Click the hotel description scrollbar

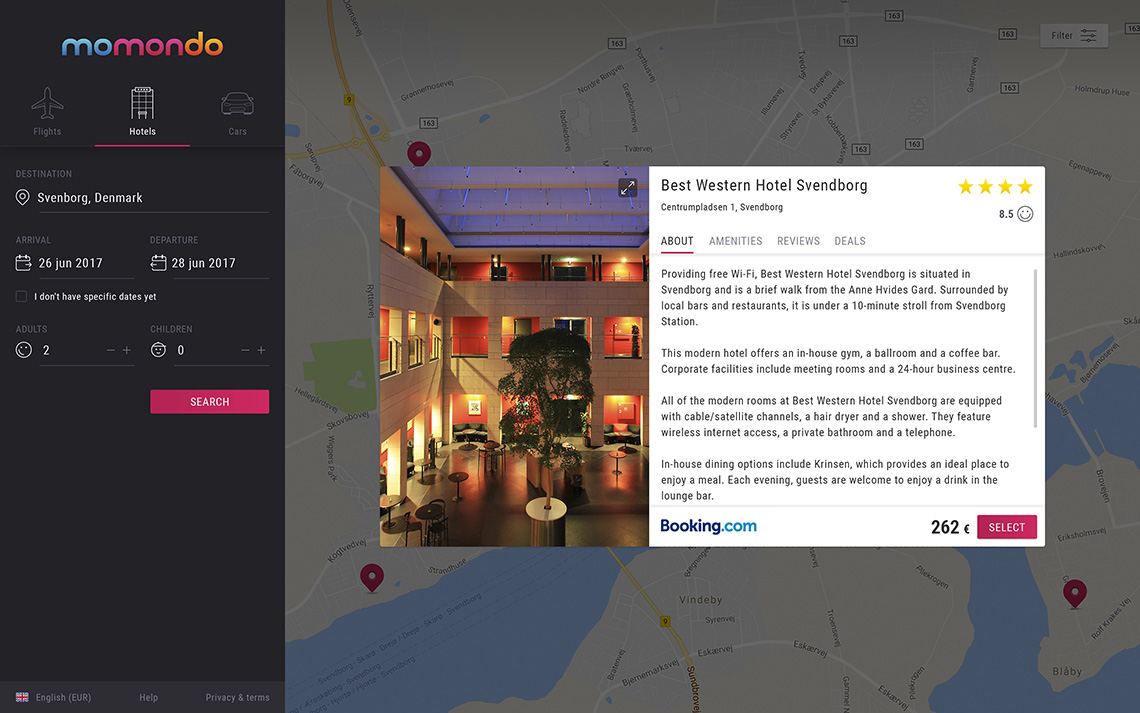1035,348
